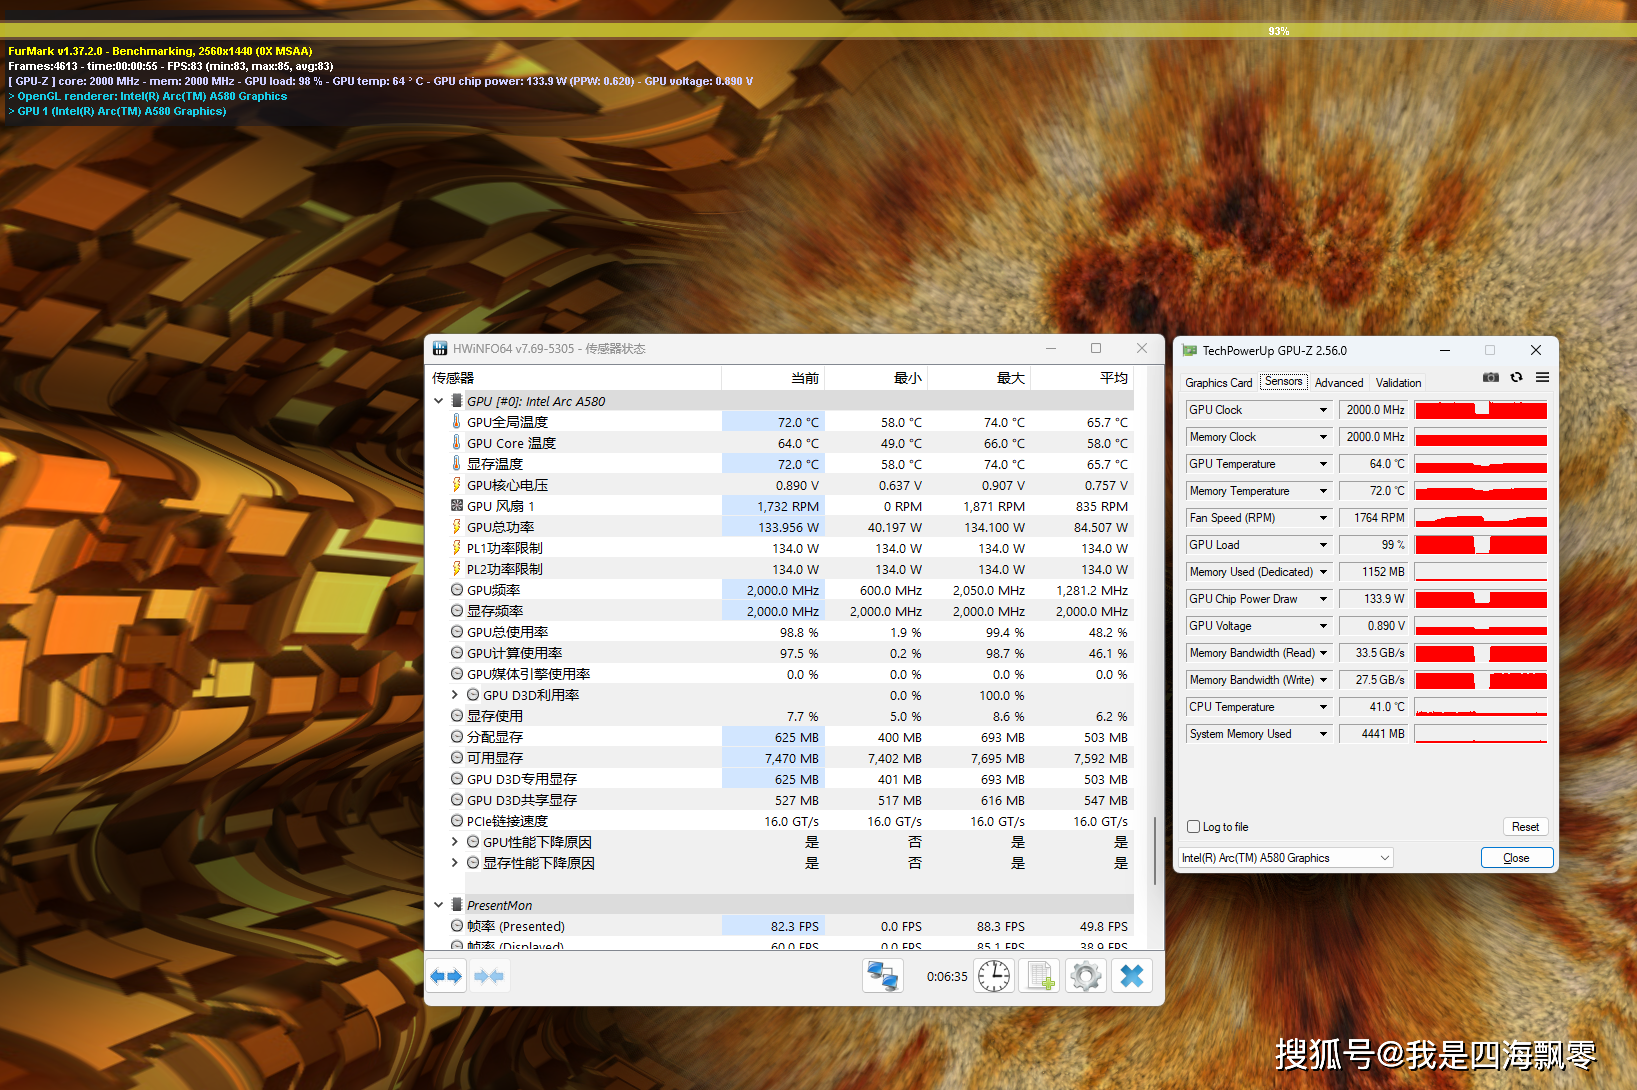The height and width of the screenshot is (1090, 1637).
Task: Click HWiNFO expand-columns blue arrows icon
Action: click(446, 976)
